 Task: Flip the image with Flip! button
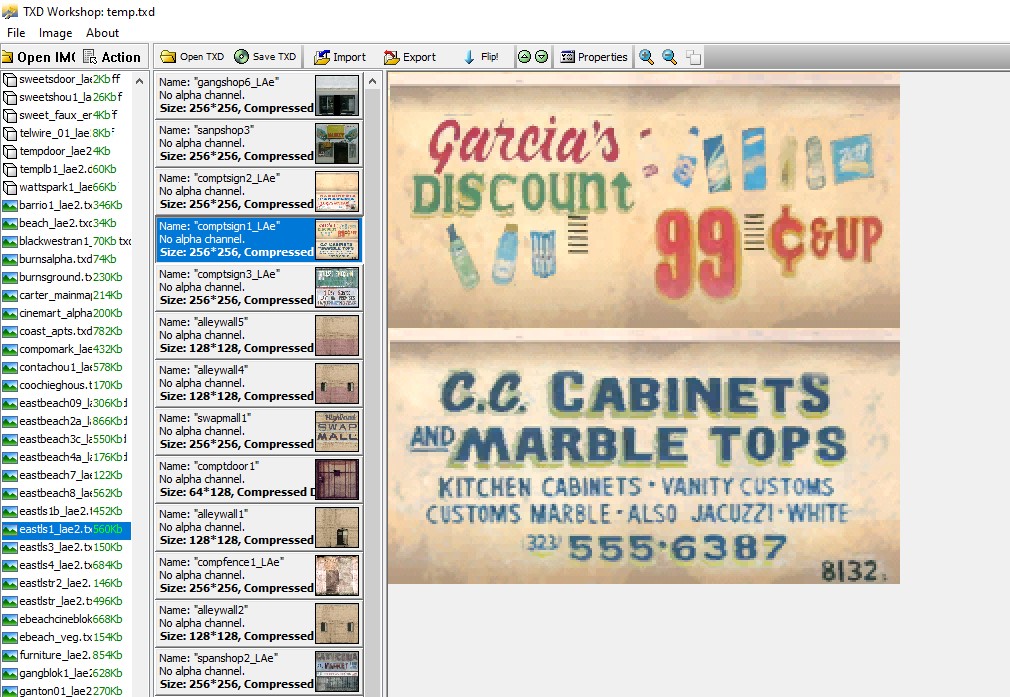tap(481, 57)
